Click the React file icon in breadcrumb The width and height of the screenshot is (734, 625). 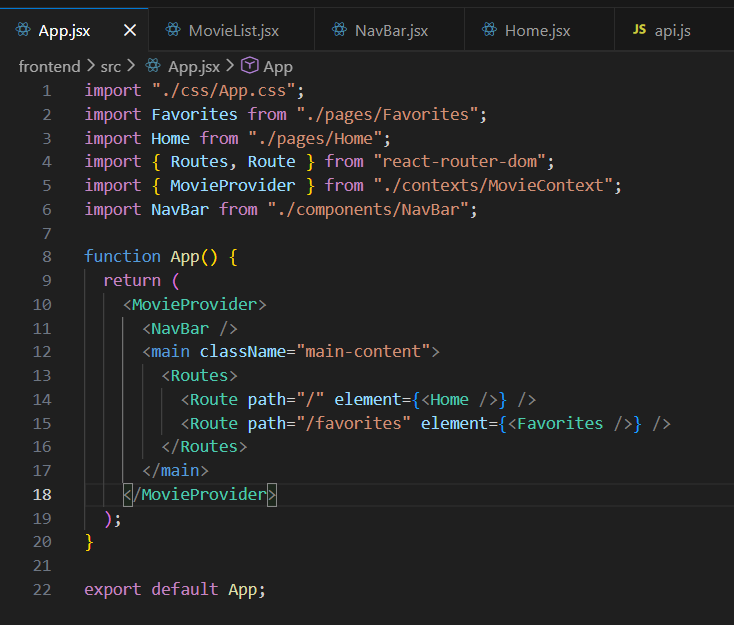pyautogui.click(x=152, y=66)
